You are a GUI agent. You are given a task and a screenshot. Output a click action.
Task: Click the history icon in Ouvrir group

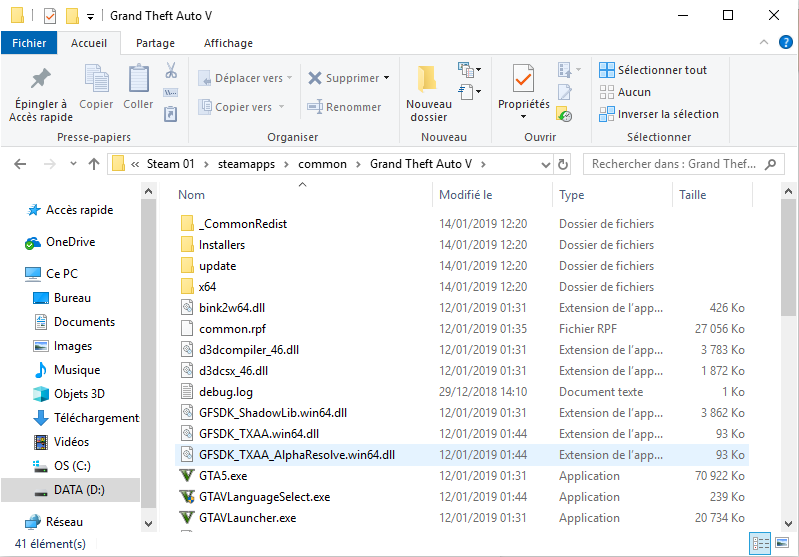565,114
